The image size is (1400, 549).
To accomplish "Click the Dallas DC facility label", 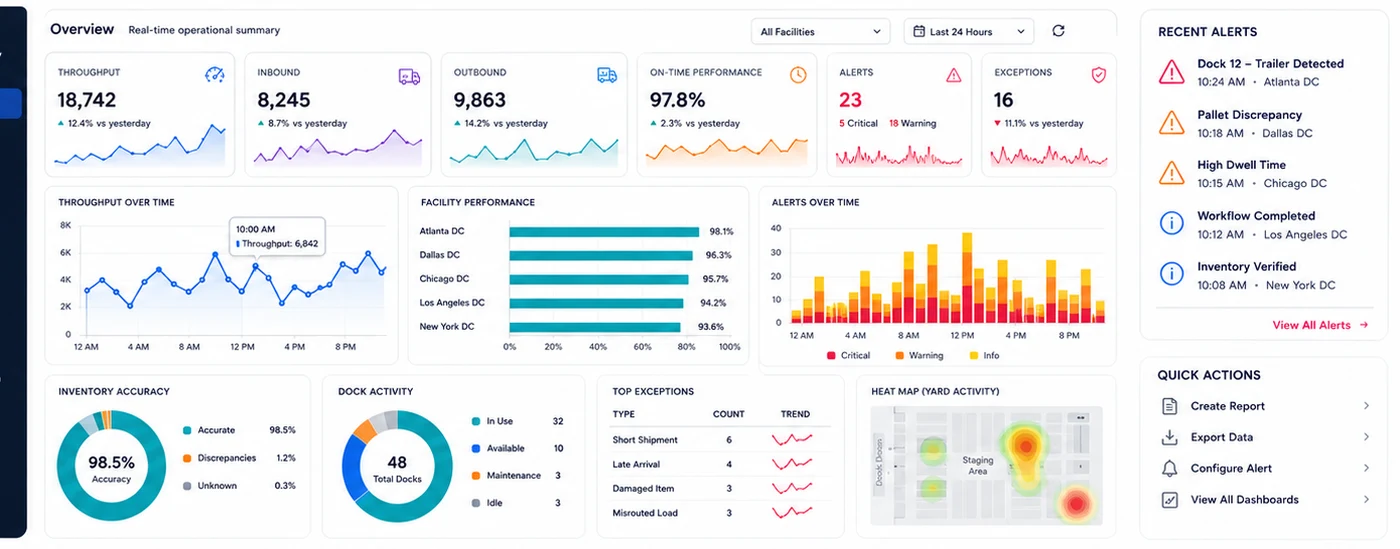I will coord(440,255).
